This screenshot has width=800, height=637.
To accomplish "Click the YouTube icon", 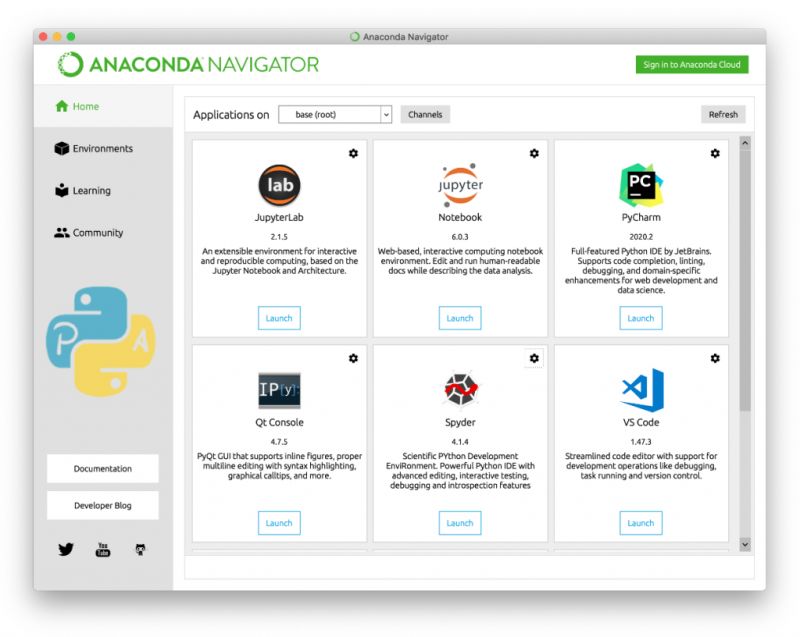I will pyautogui.click(x=103, y=548).
